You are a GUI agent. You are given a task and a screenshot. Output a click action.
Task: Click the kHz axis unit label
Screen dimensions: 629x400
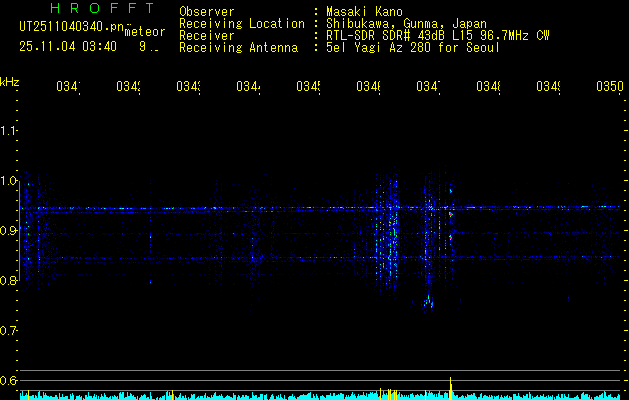tap(10, 82)
